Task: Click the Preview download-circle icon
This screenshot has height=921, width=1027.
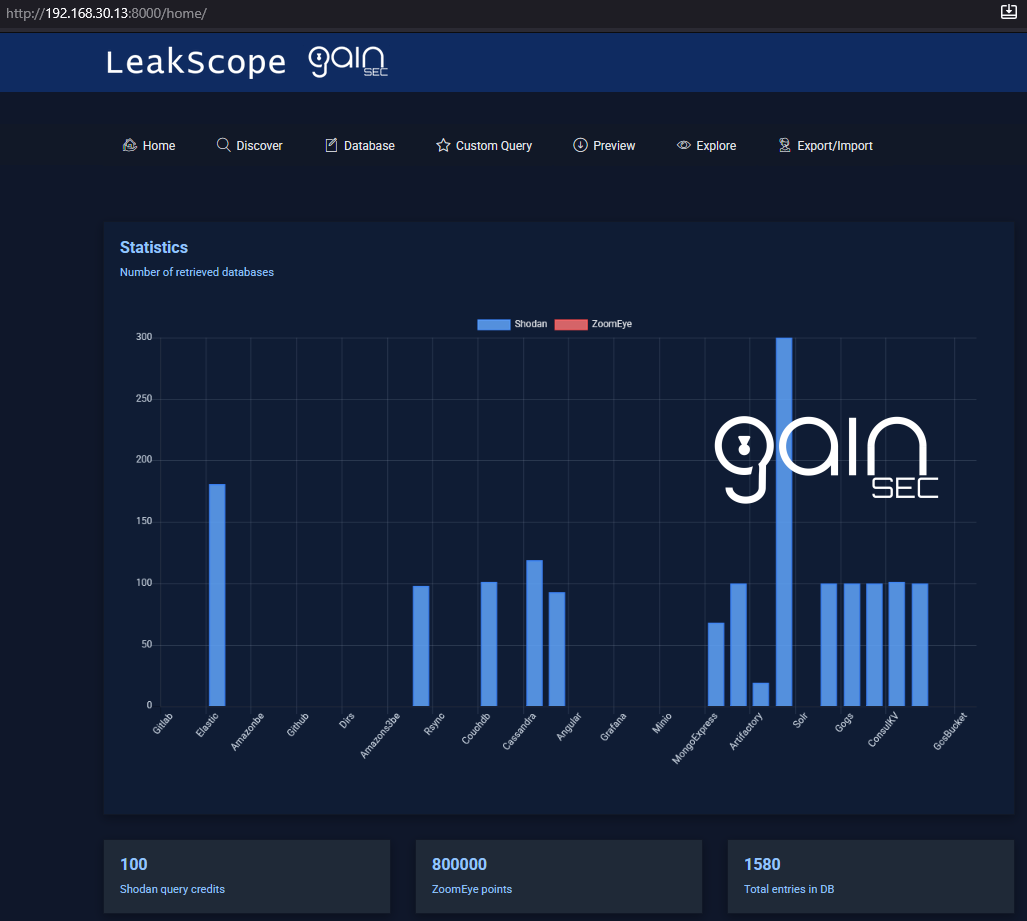Action: point(580,145)
